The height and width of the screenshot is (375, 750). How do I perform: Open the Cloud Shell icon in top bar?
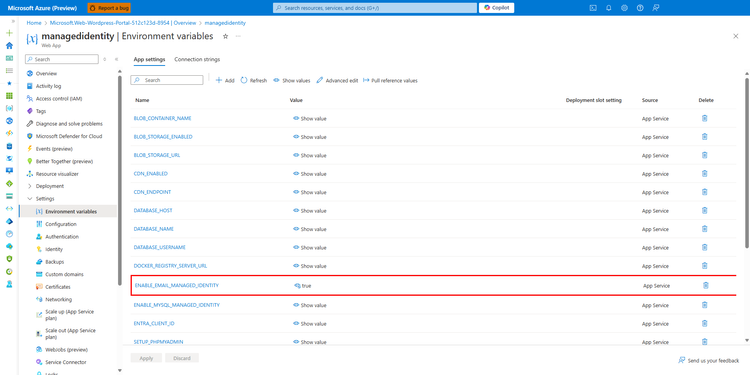593,8
